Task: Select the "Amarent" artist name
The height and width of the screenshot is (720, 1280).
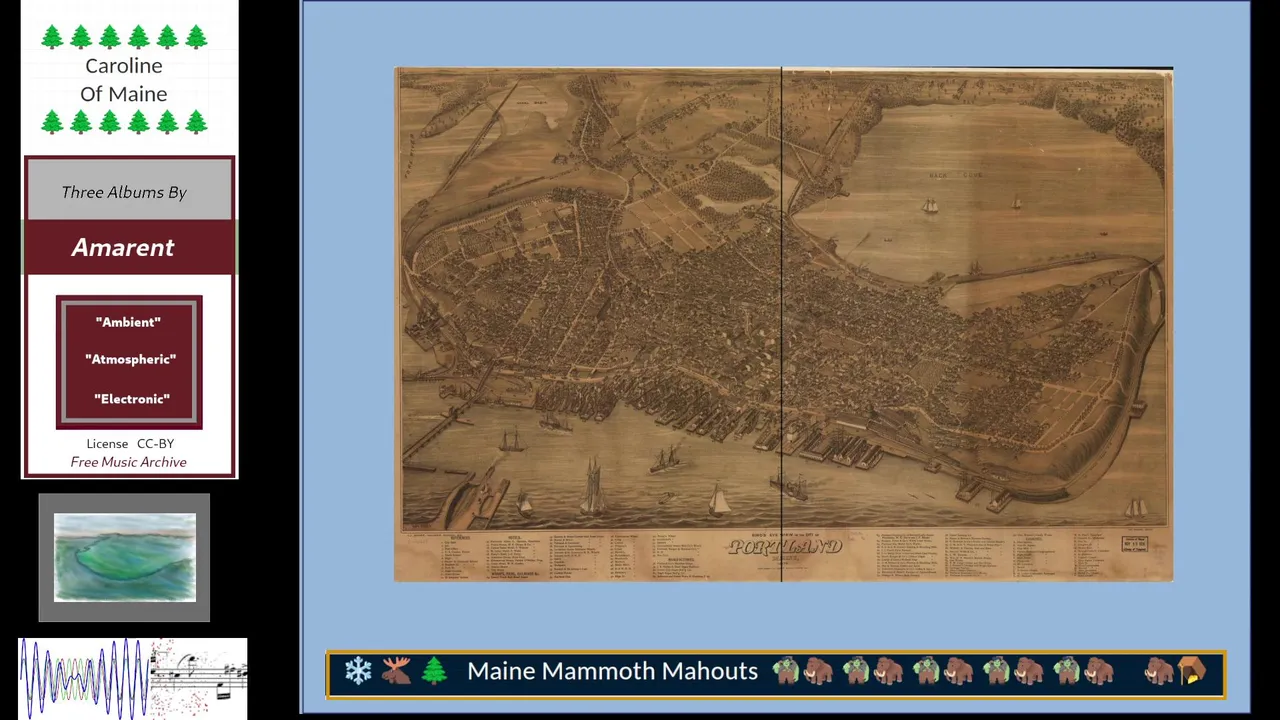Action: point(123,248)
